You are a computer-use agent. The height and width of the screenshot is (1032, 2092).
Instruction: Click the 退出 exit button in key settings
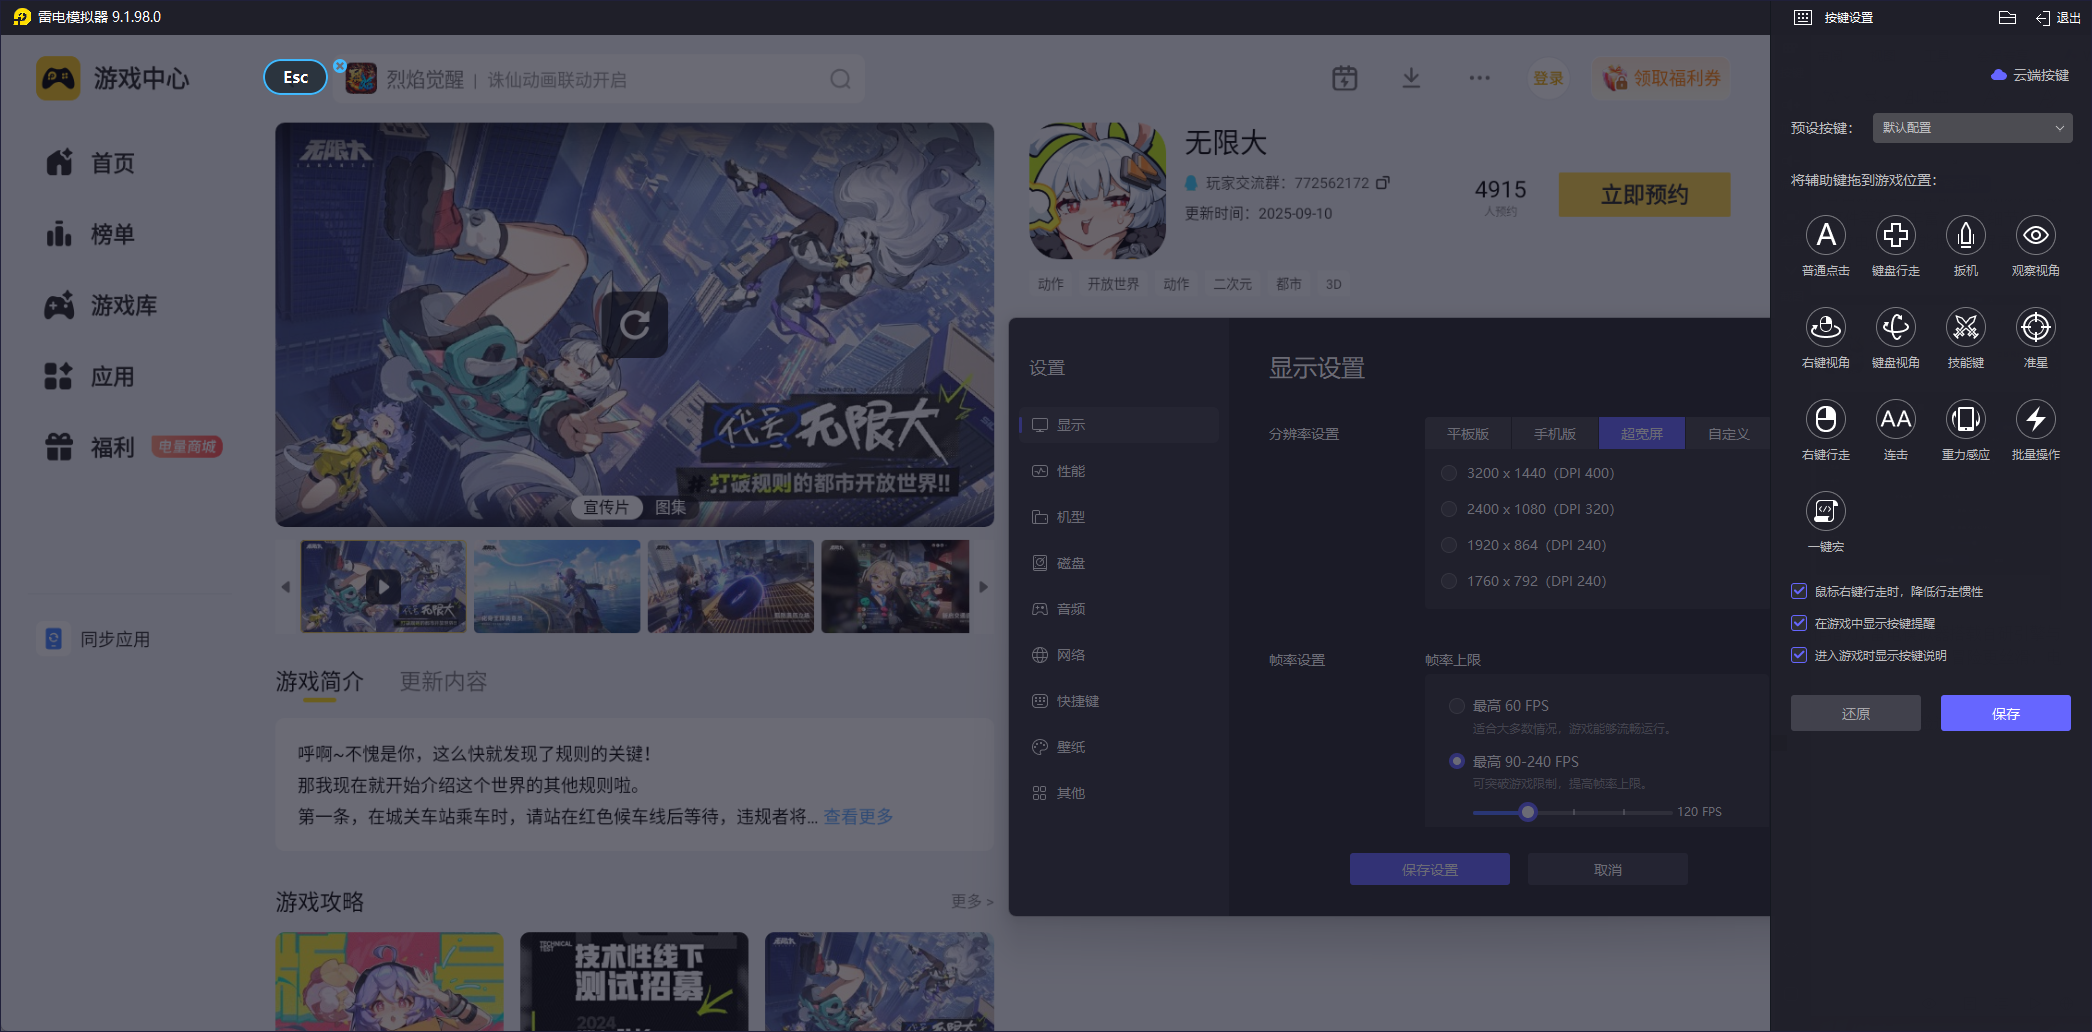click(x=2058, y=18)
